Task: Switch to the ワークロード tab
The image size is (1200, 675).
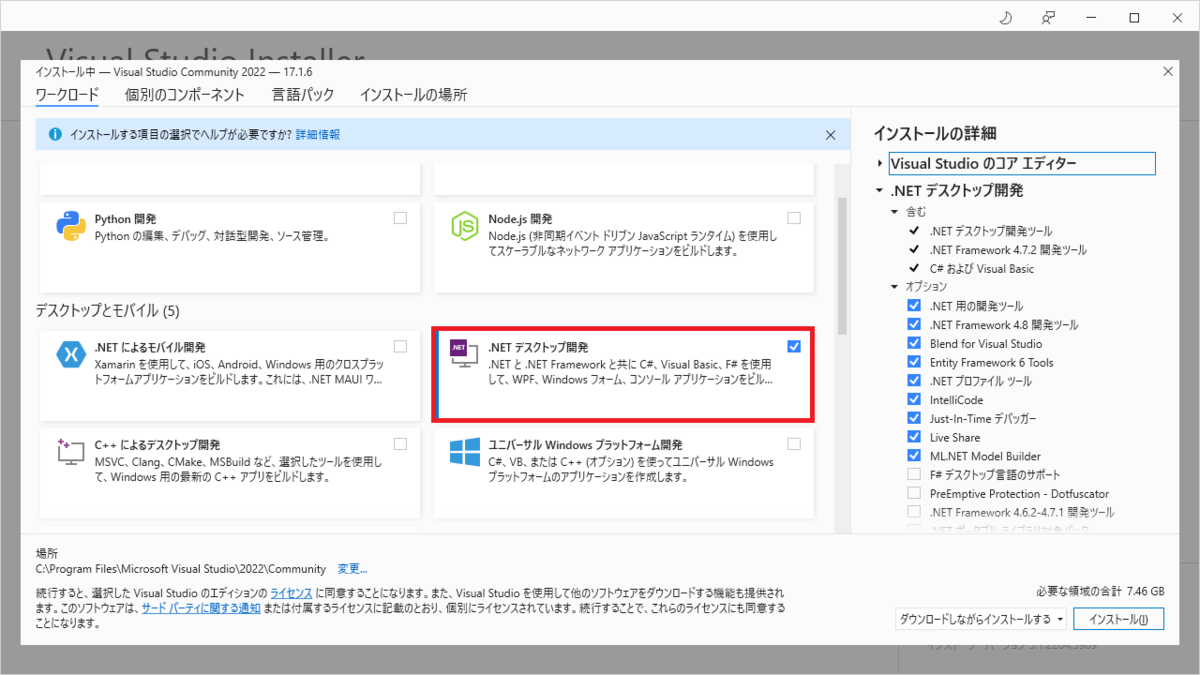Action: [x=67, y=95]
